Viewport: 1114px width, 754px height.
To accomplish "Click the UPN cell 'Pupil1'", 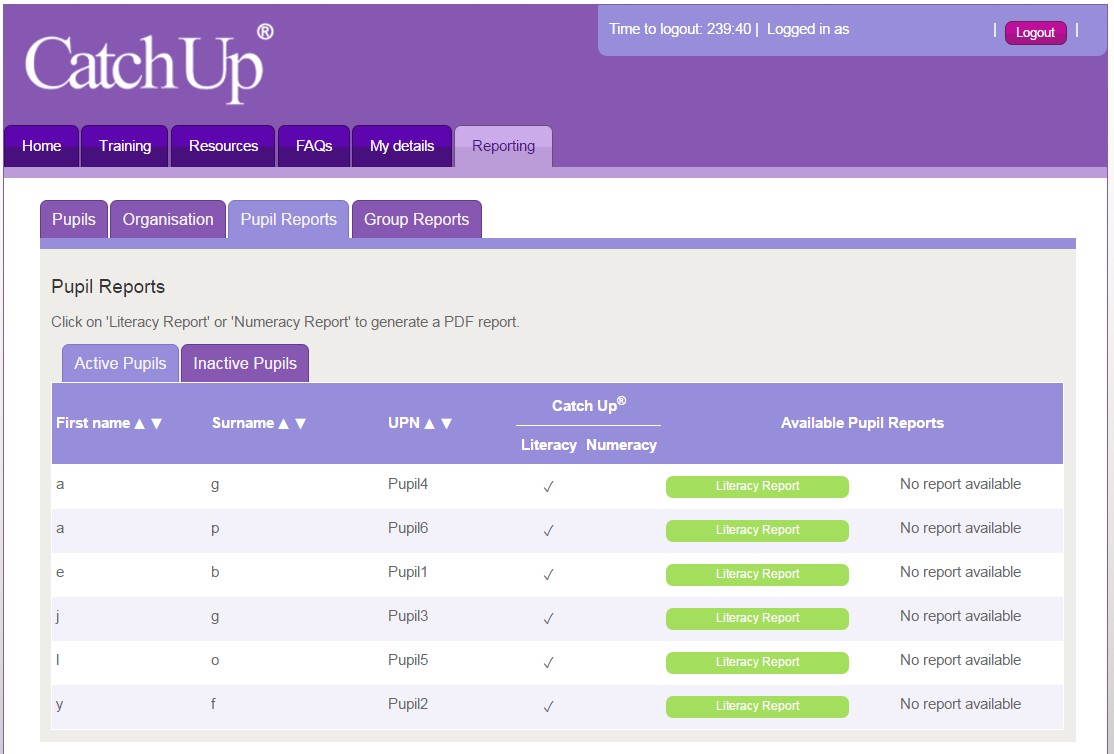I will pyautogui.click(x=408, y=572).
